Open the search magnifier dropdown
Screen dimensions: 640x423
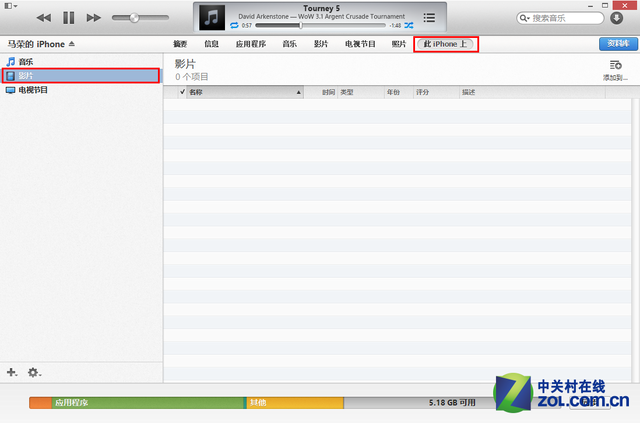pyautogui.click(x=524, y=18)
